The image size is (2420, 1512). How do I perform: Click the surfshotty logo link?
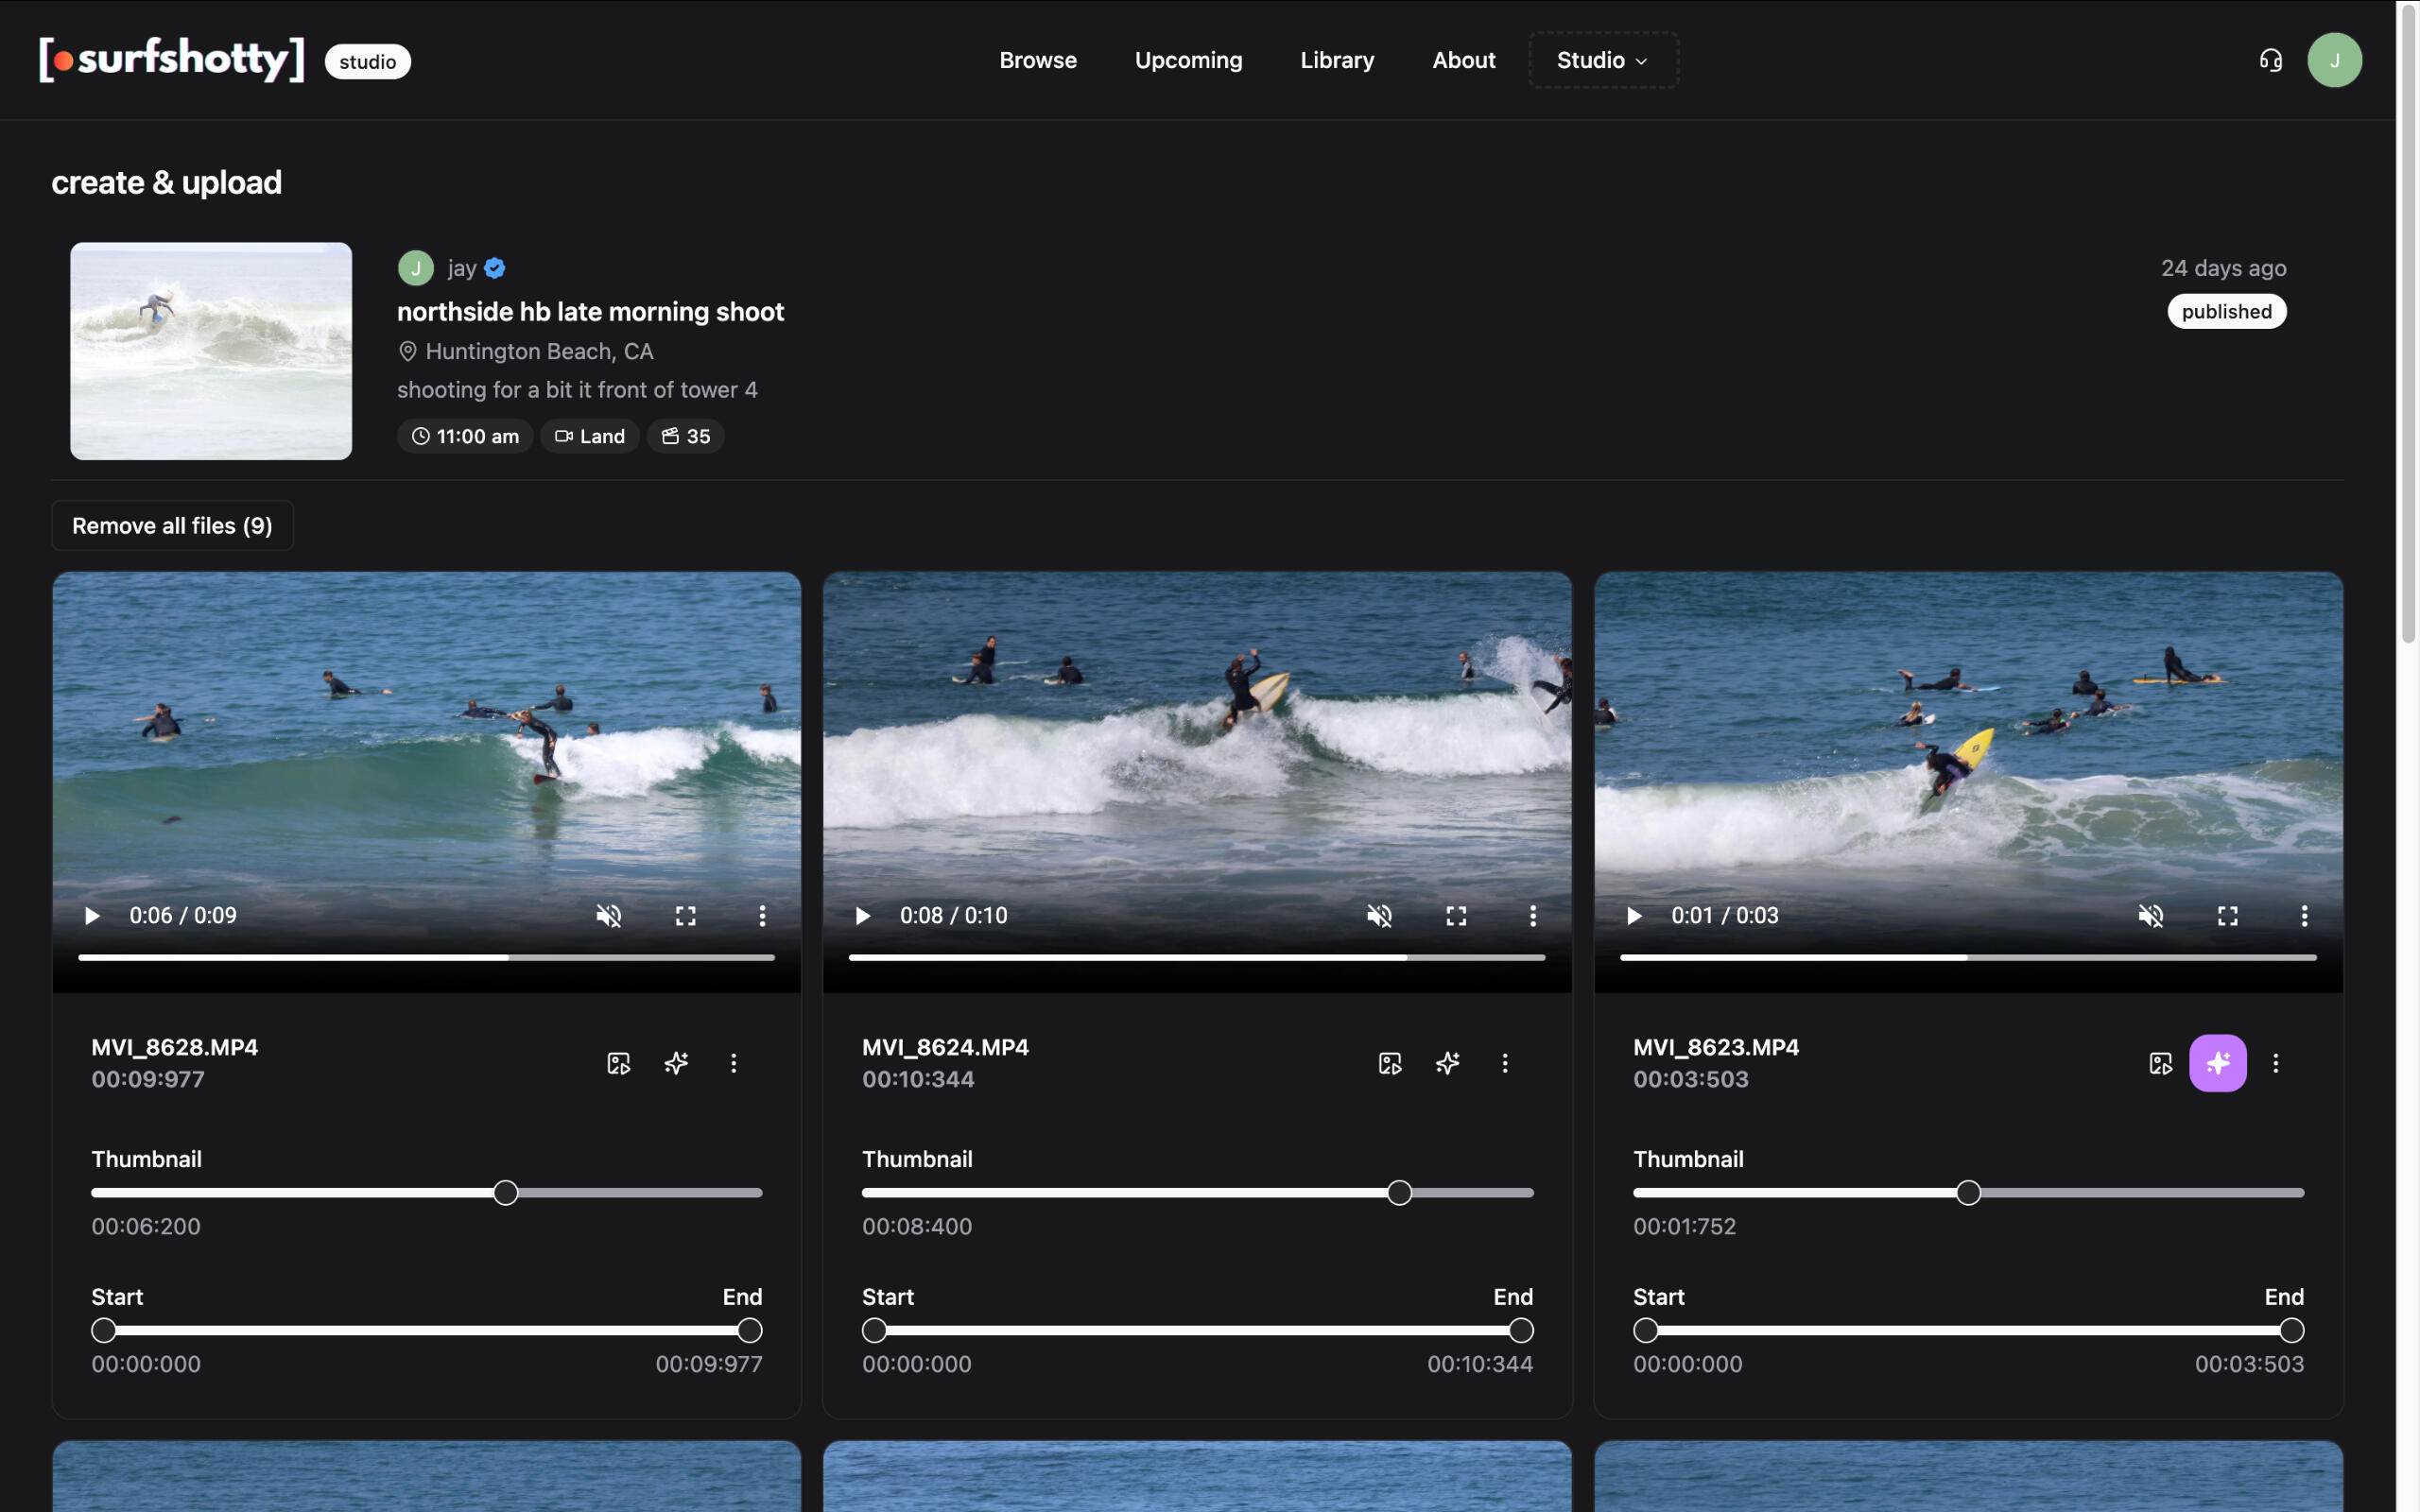point(171,60)
